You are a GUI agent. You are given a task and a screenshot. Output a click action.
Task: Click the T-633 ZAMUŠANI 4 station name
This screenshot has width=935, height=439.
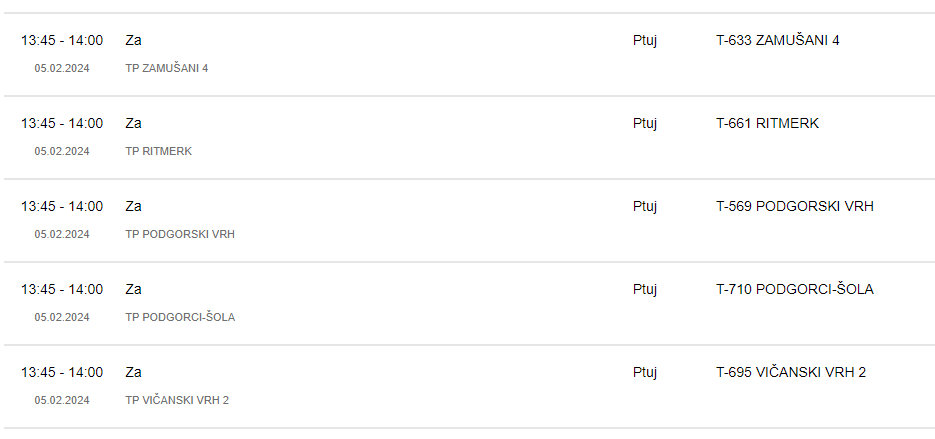tap(778, 41)
